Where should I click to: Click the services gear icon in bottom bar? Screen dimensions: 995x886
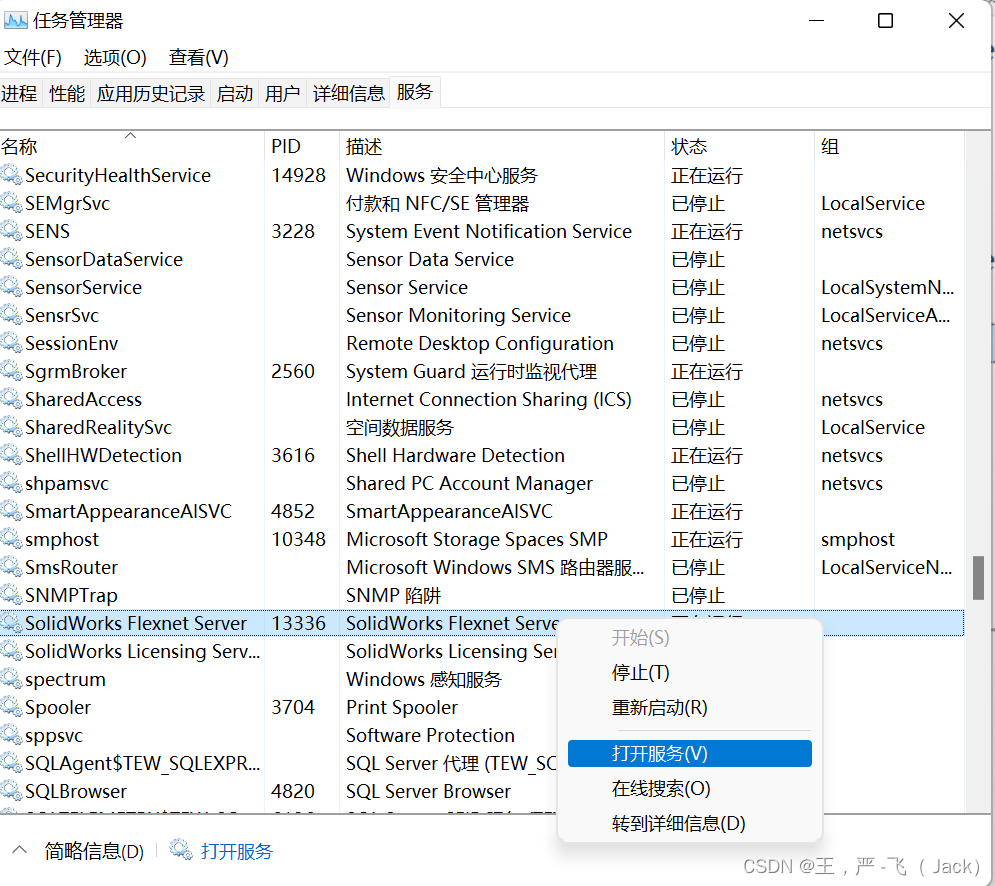[181, 851]
